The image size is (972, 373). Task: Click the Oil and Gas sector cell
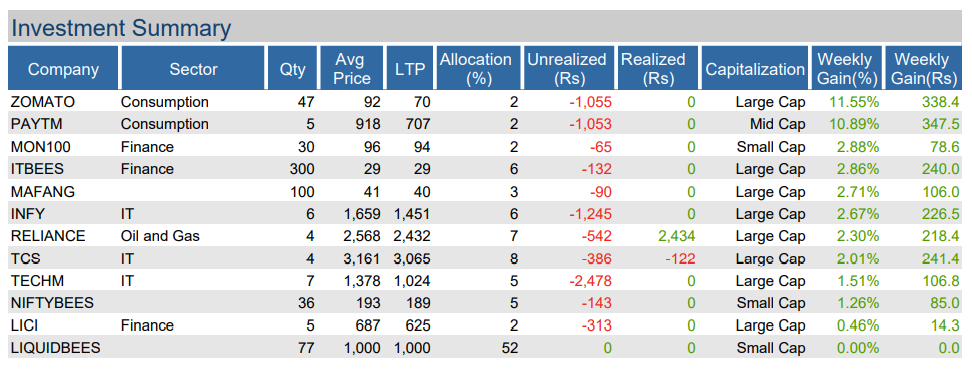click(160, 236)
